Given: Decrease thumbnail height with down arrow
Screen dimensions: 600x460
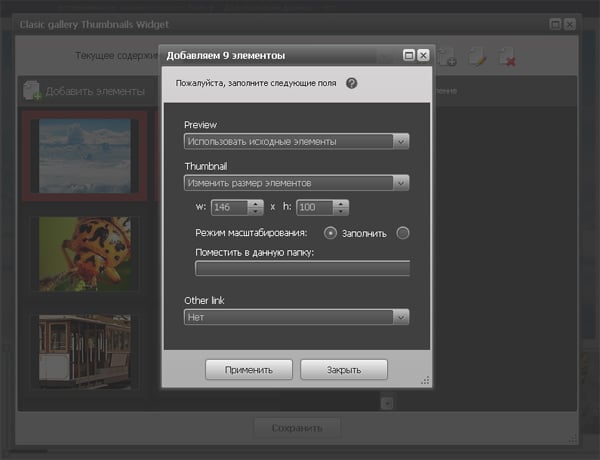Looking at the screenshot, I should pyautogui.click(x=341, y=212).
